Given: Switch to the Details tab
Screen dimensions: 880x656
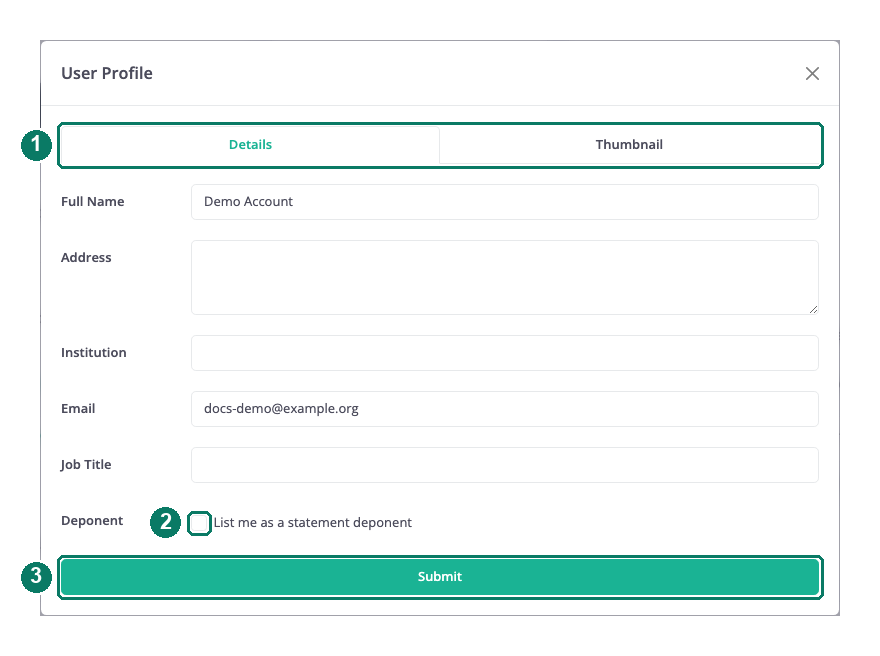Looking at the screenshot, I should (250, 145).
